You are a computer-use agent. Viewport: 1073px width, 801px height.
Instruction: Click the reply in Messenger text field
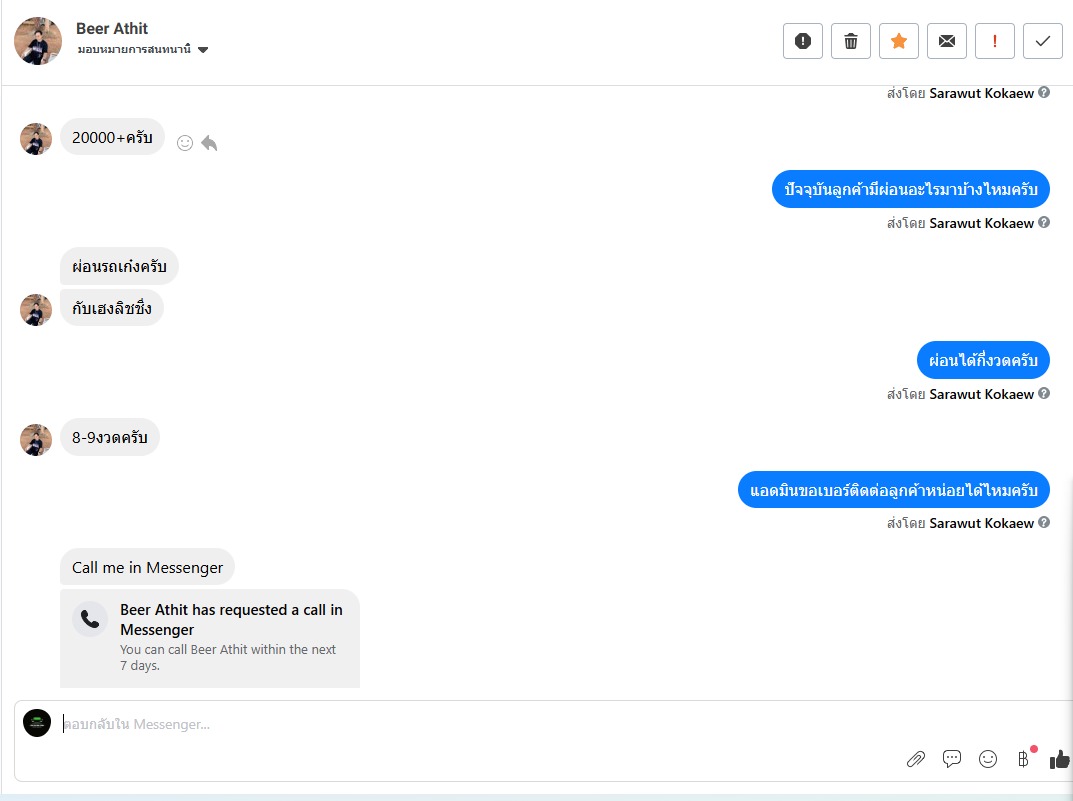pyautogui.click(x=479, y=724)
